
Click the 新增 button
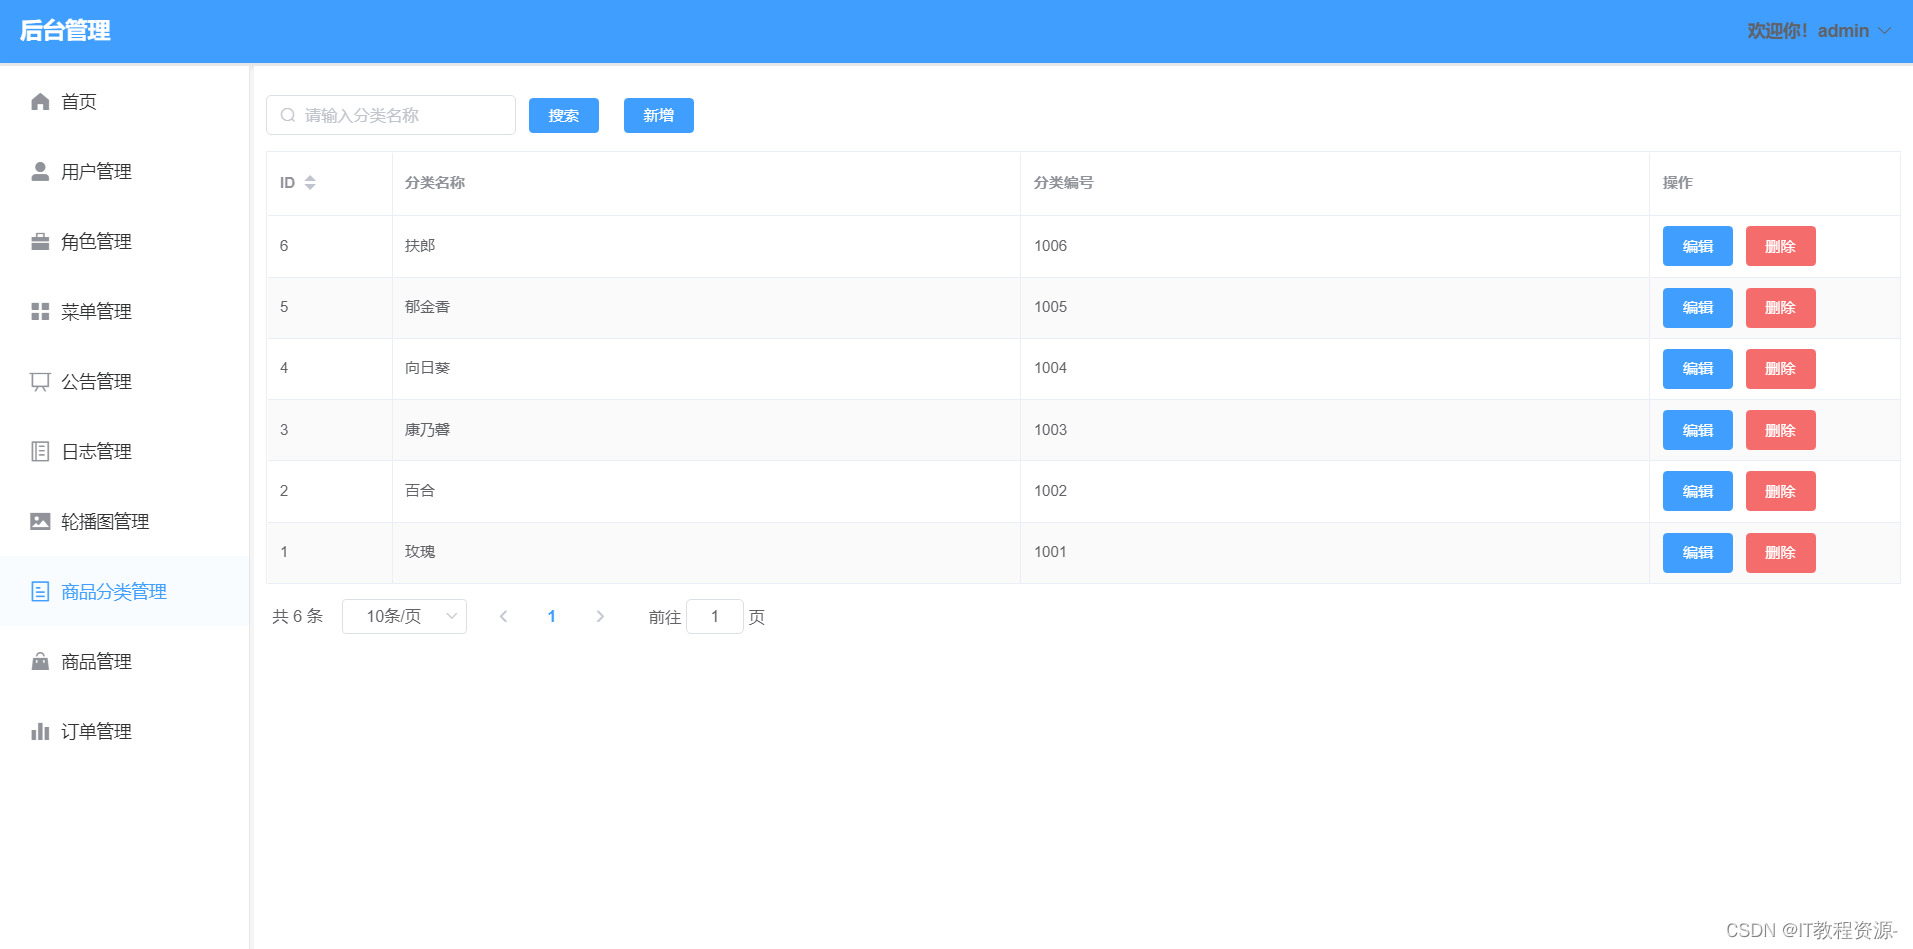click(659, 115)
